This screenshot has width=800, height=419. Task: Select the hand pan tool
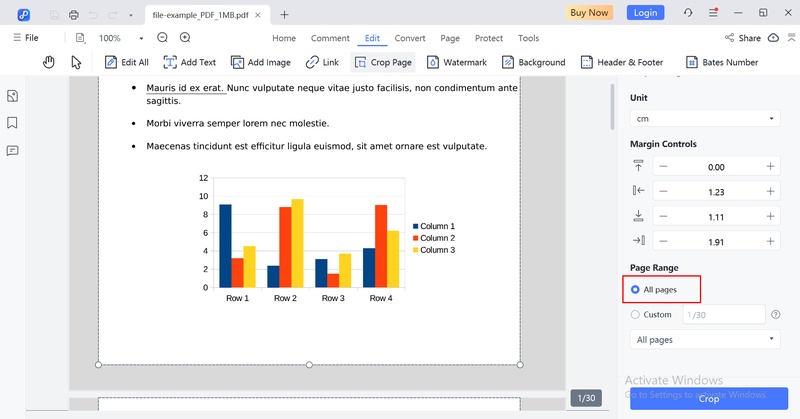49,62
